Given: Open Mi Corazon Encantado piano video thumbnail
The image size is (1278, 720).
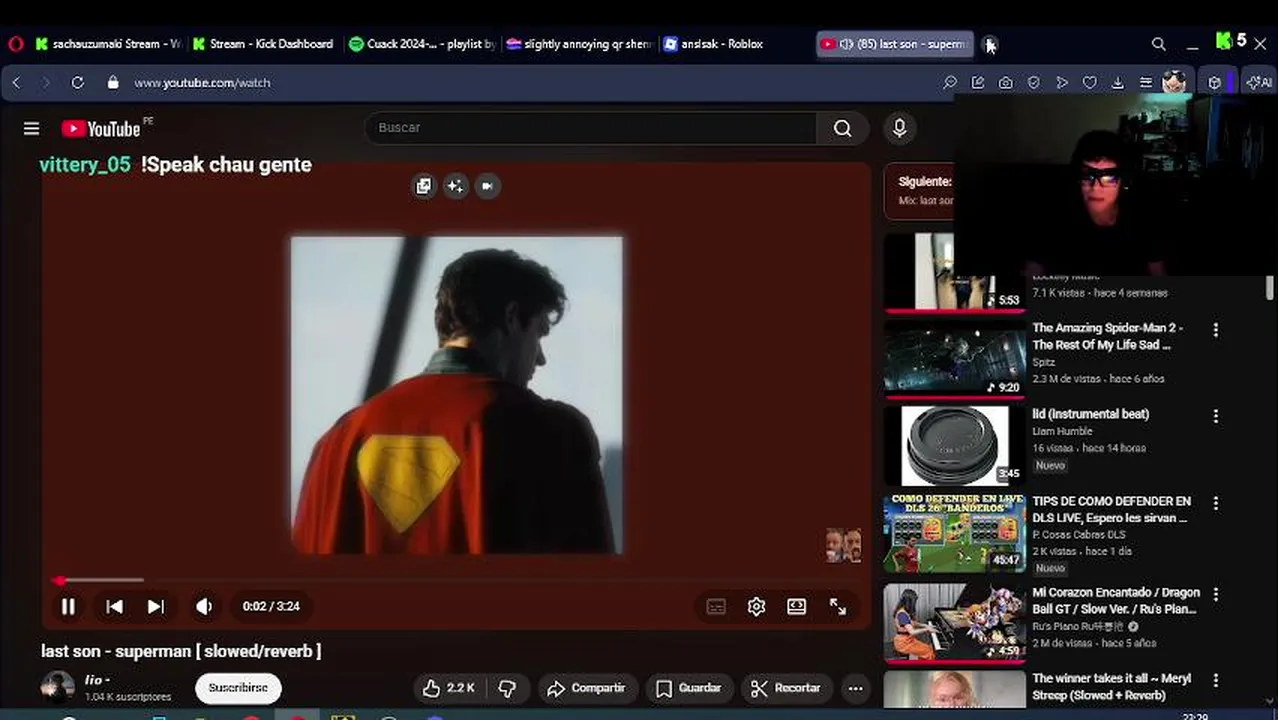Looking at the screenshot, I should tap(955, 623).
